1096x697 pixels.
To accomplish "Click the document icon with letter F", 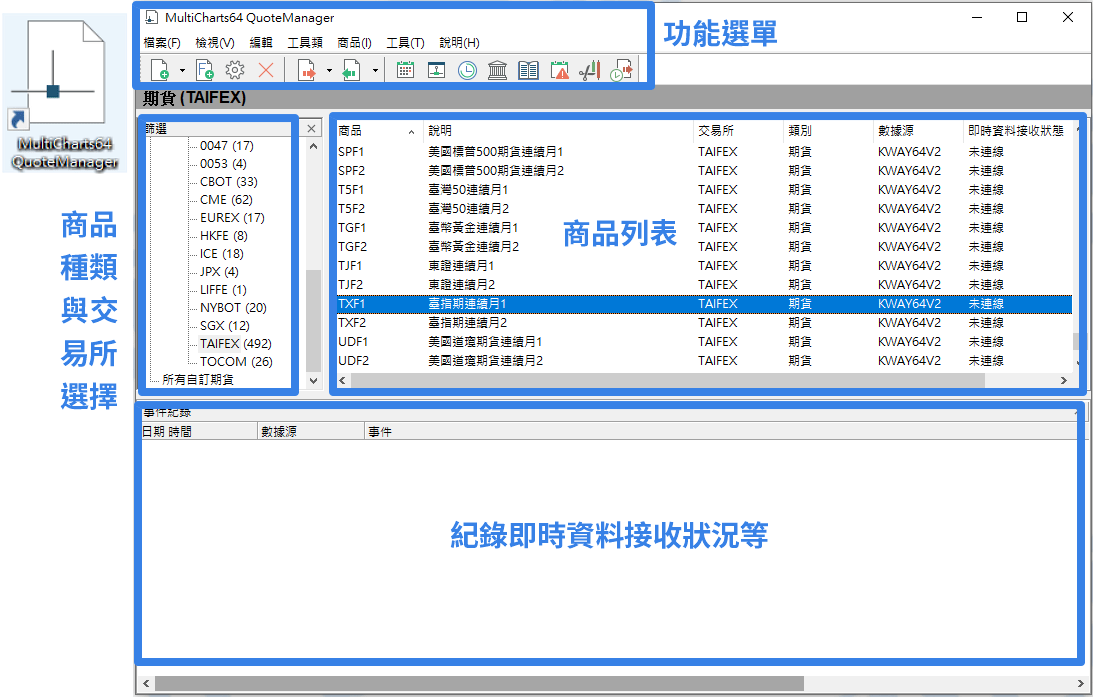I will click(205, 70).
